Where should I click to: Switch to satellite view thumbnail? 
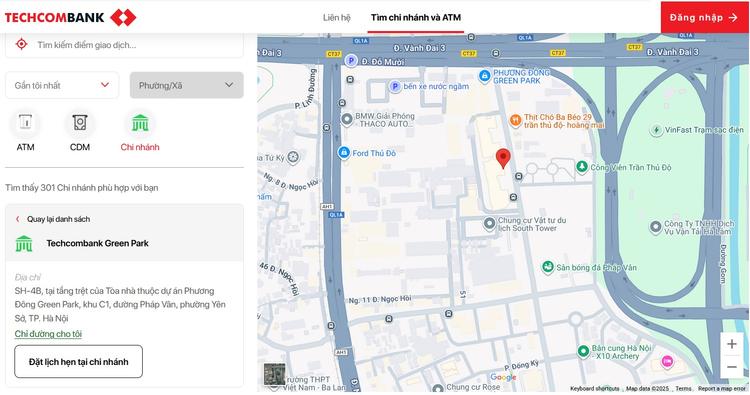click(x=275, y=374)
